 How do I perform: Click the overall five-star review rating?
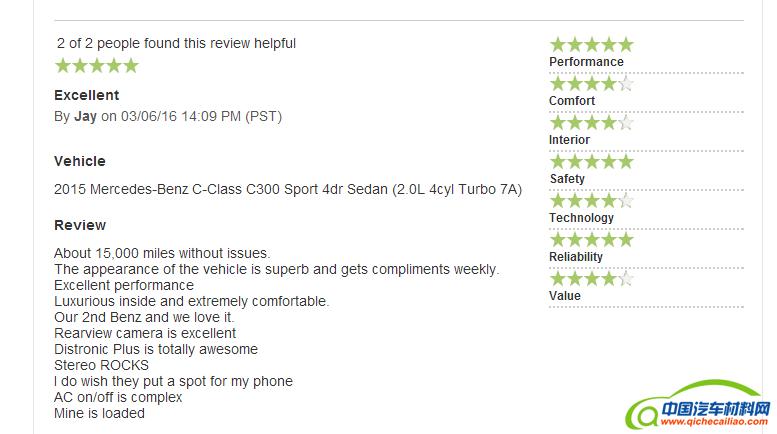point(96,66)
